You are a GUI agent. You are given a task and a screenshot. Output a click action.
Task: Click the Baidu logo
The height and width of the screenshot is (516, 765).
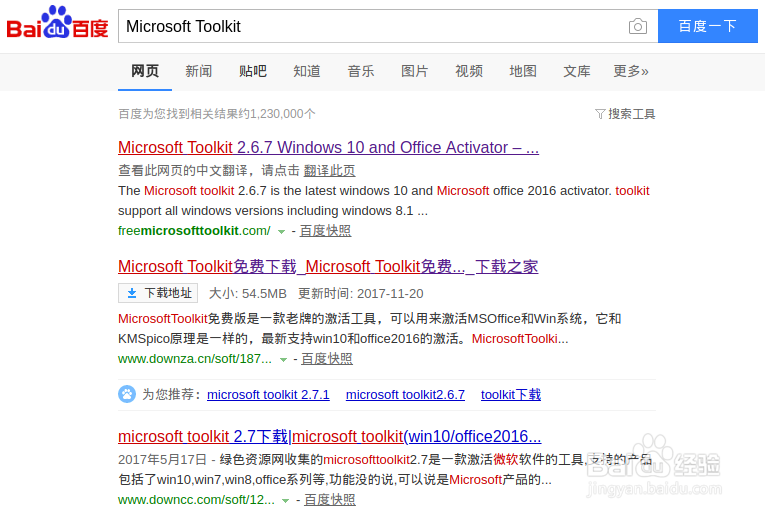tap(57, 22)
